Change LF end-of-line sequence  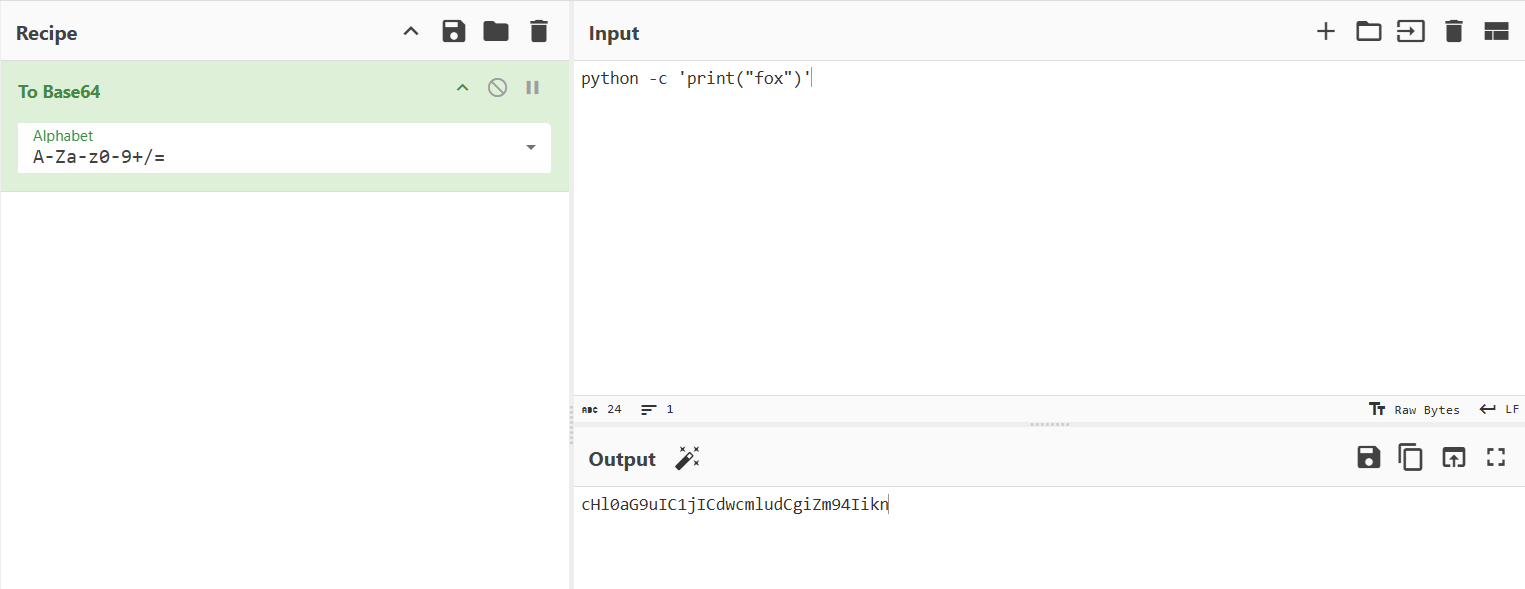tap(1499, 410)
